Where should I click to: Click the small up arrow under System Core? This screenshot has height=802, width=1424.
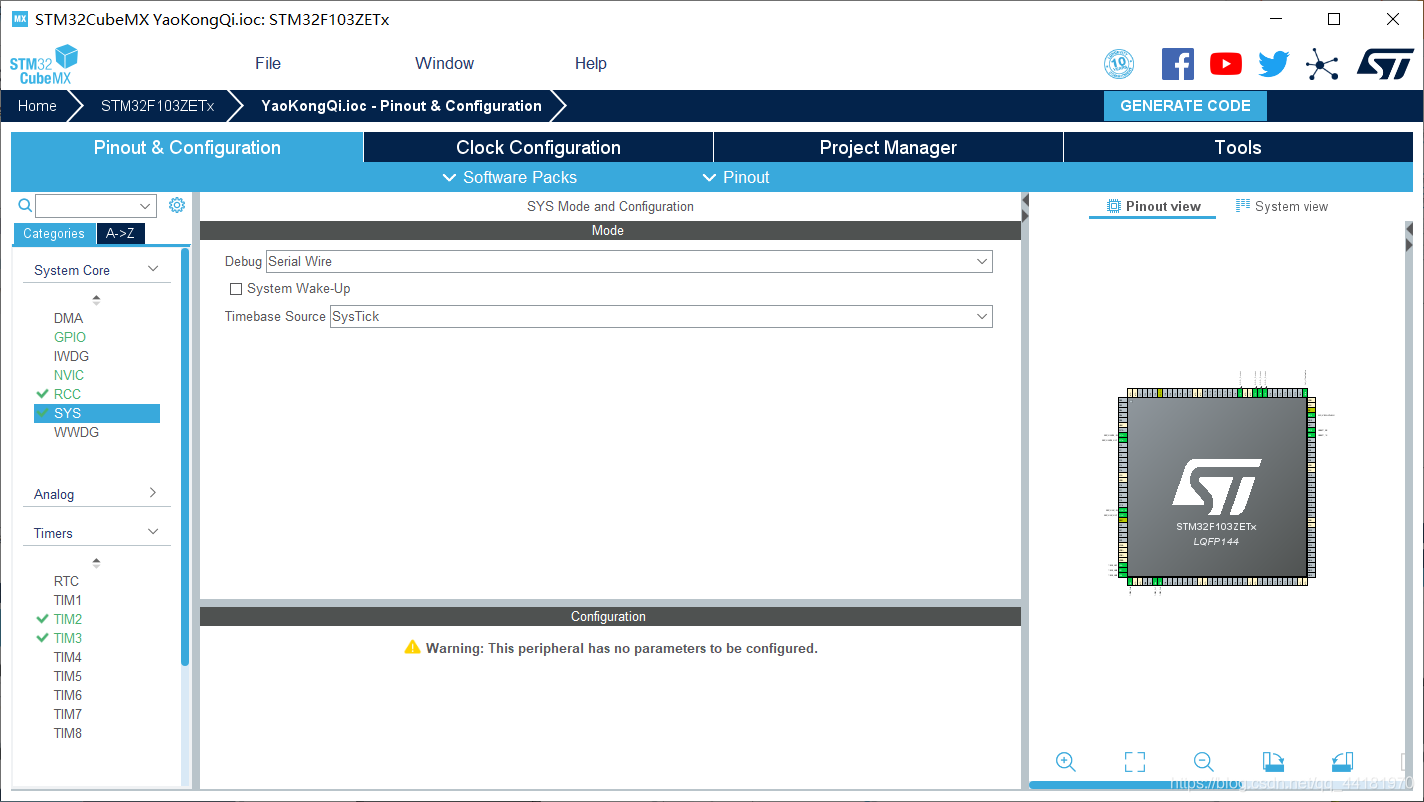(x=96, y=299)
